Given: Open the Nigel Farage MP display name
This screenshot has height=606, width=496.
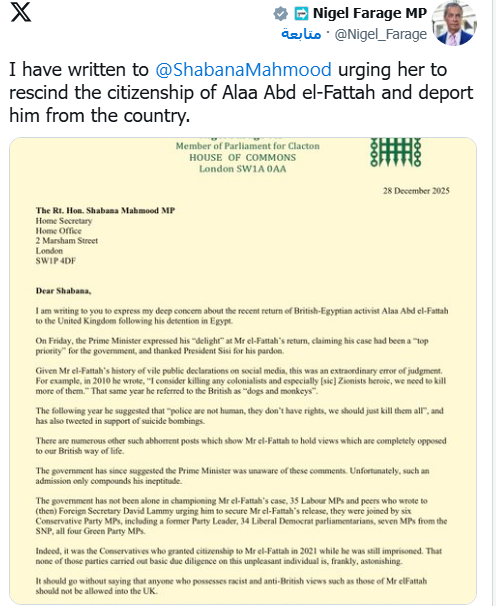Looking at the screenshot, I should (370, 13).
